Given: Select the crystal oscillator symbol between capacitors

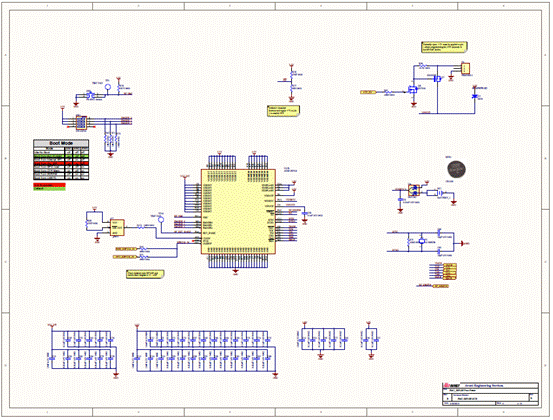Looking at the screenshot, I should (422, 241).
